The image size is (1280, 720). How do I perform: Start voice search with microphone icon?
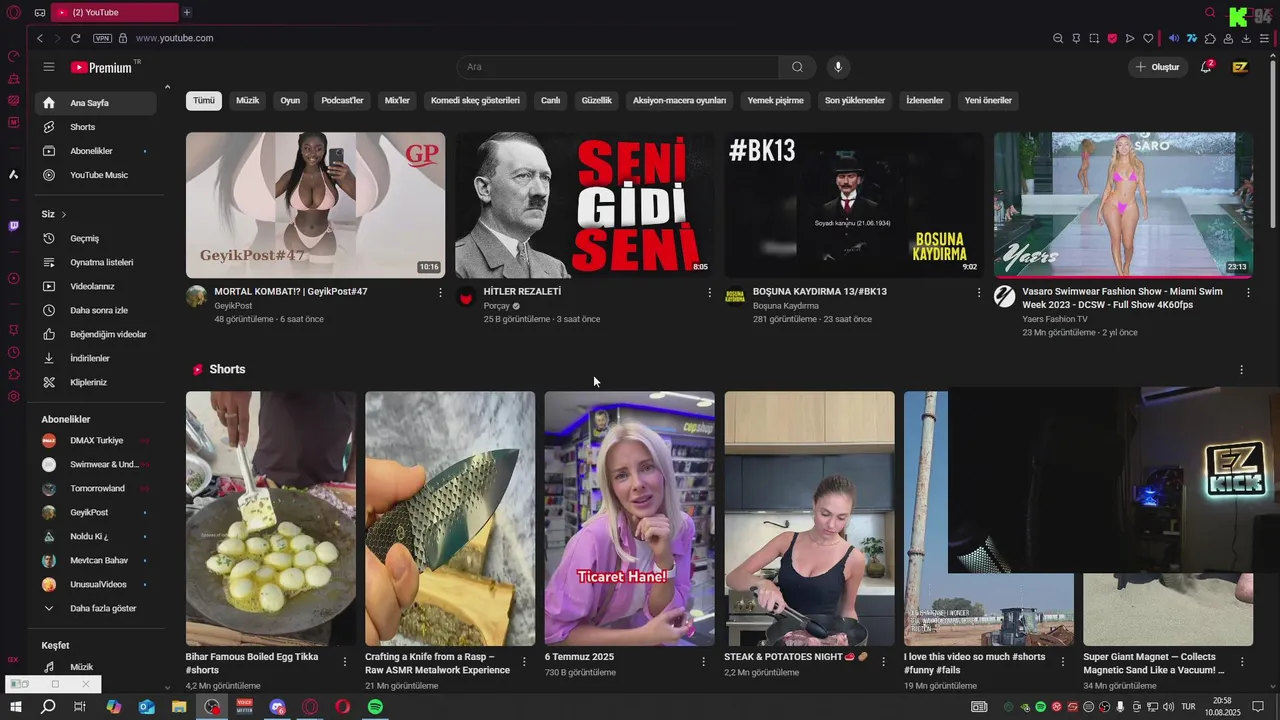pos(838,67)
